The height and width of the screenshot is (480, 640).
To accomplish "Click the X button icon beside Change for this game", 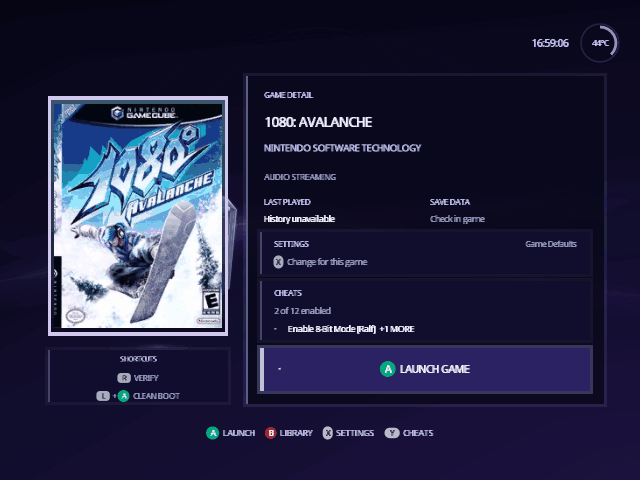I will tap(278, 262).
